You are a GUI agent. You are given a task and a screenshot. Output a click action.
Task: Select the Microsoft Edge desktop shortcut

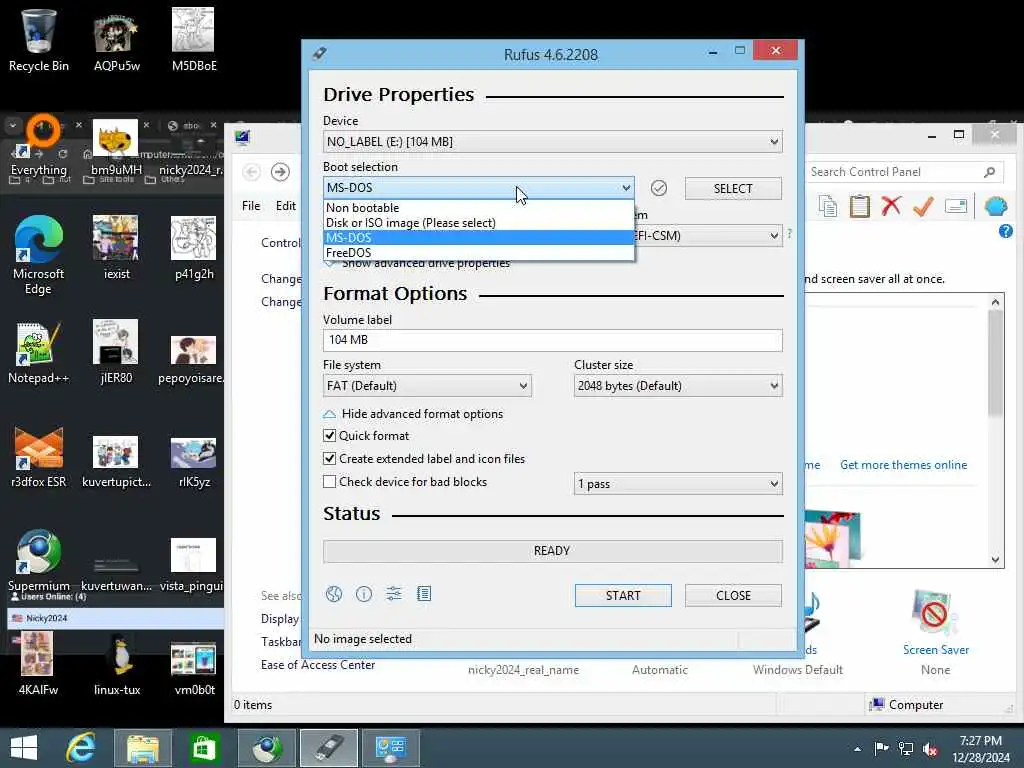point(39,256)
